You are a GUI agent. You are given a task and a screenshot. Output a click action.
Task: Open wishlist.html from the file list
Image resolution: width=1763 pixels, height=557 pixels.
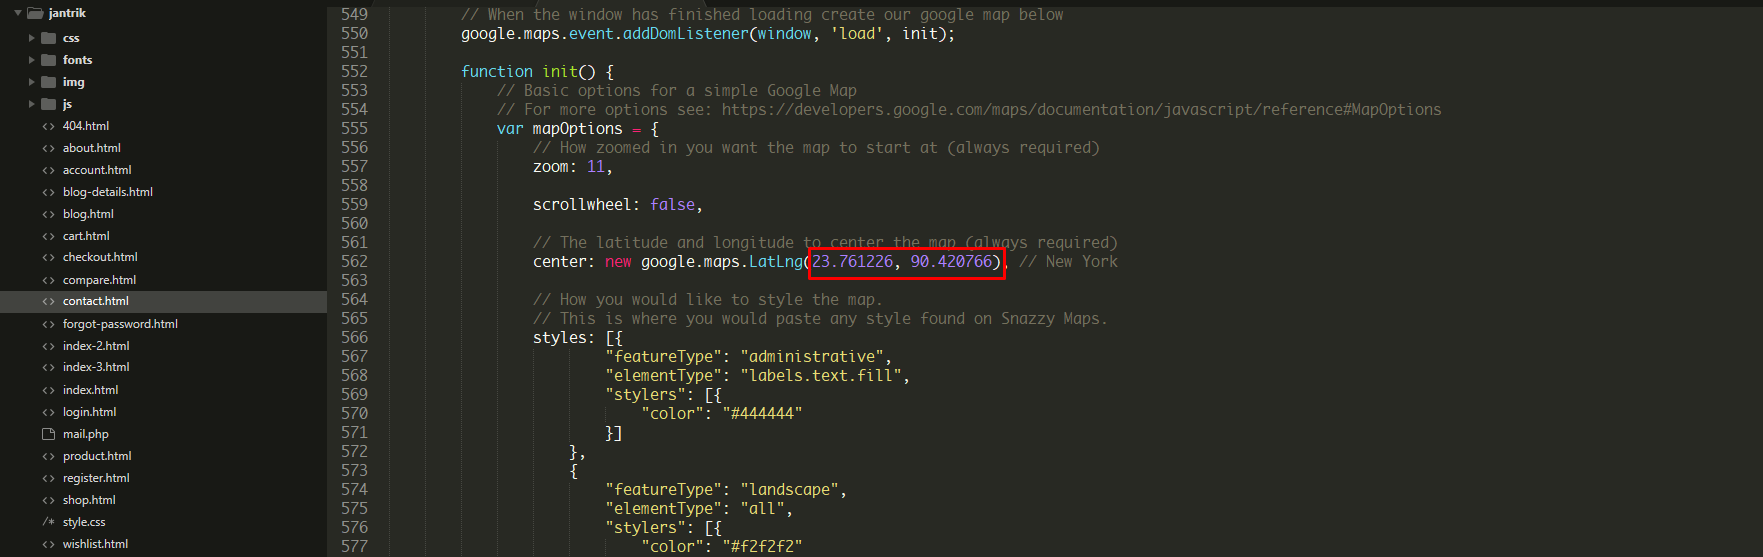[x=95, y=544]
